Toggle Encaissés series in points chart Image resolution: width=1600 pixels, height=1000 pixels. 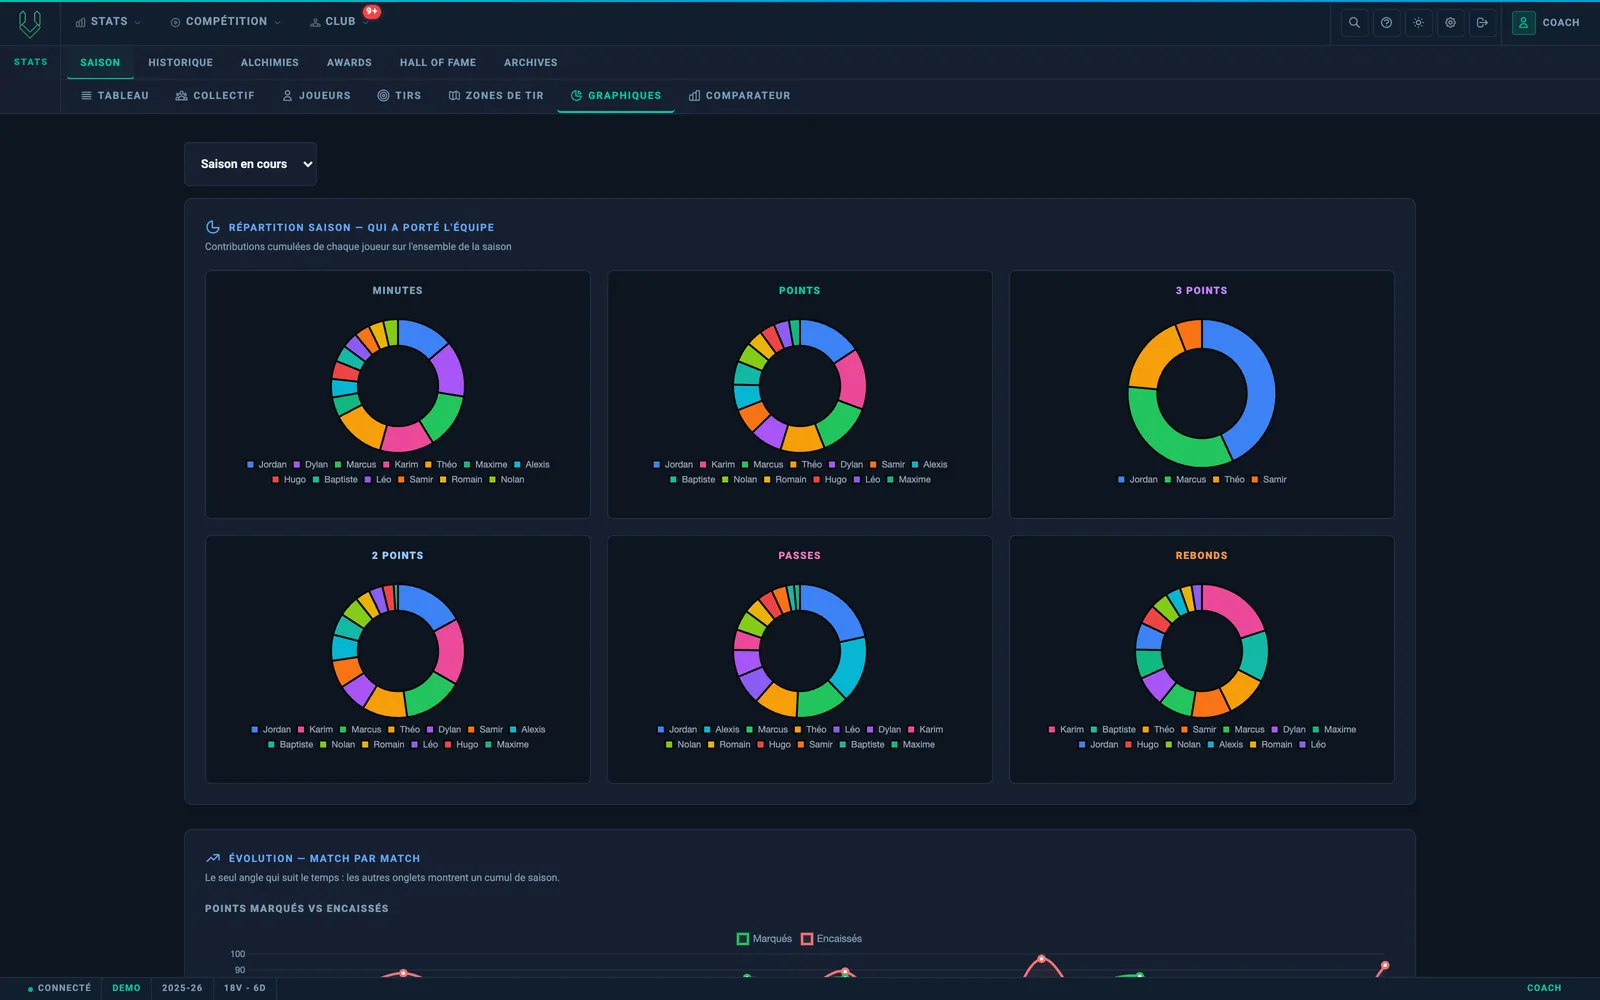tap(831, 939)
